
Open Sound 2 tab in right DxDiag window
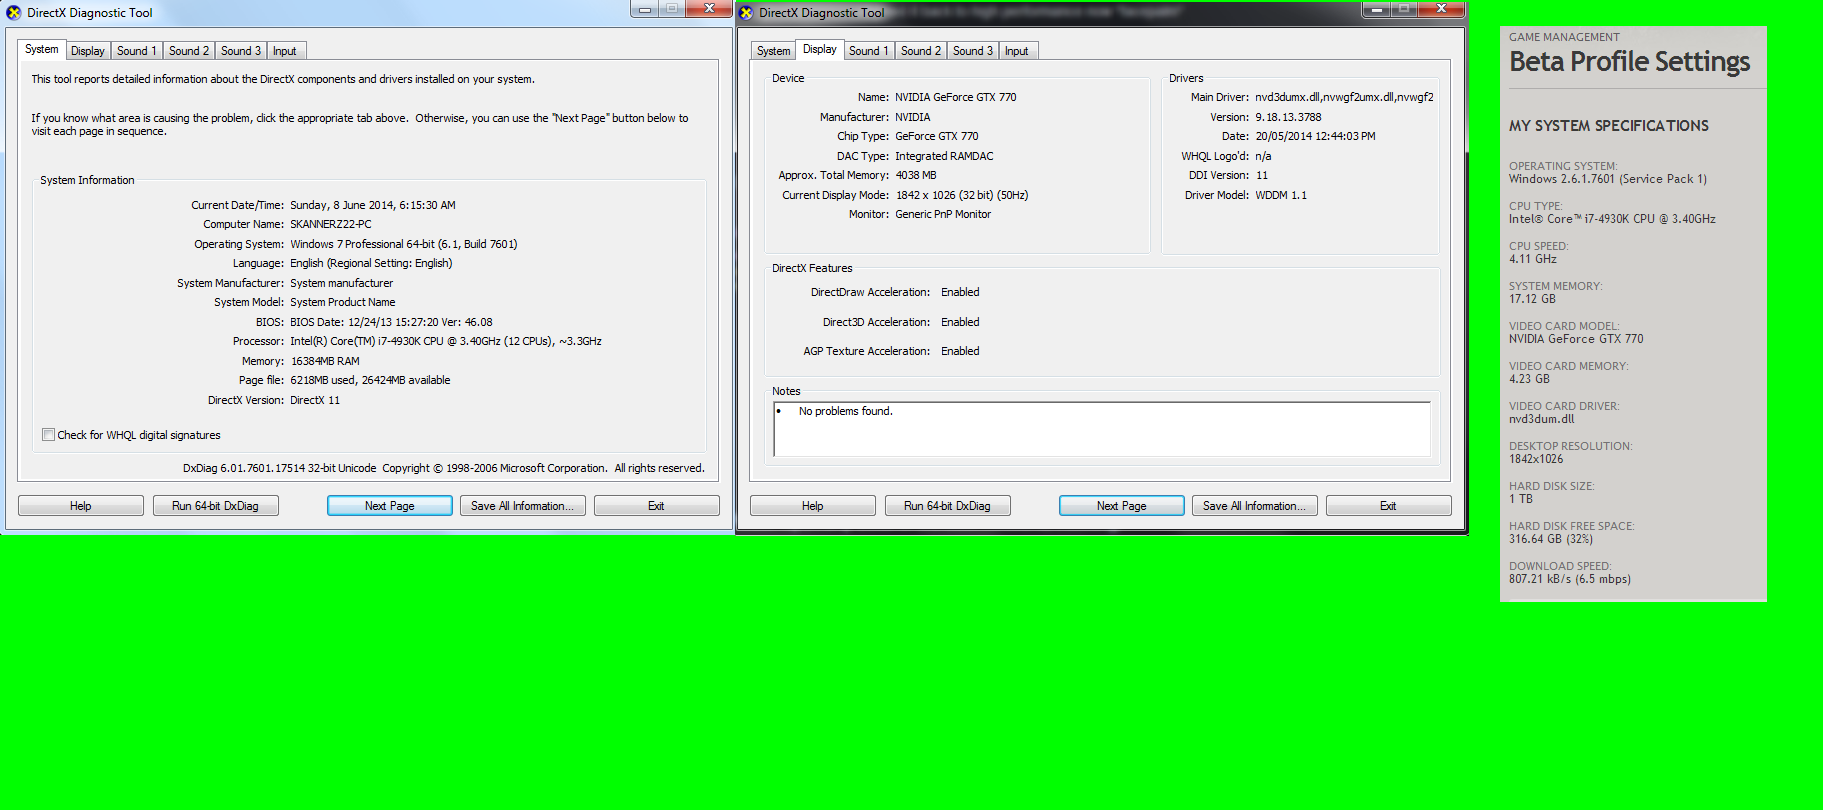tap(920, 51)
